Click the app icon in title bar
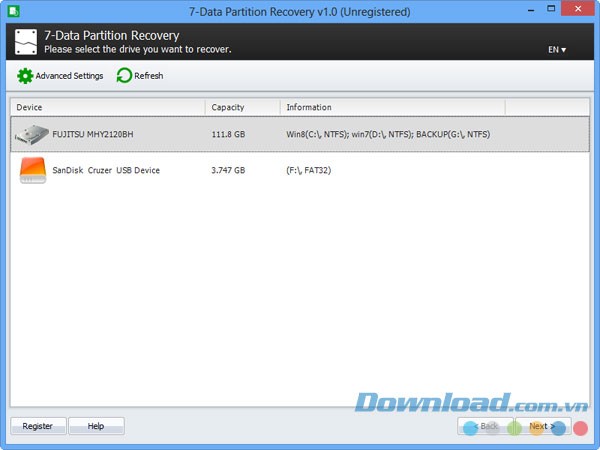 tap(13, 11)
